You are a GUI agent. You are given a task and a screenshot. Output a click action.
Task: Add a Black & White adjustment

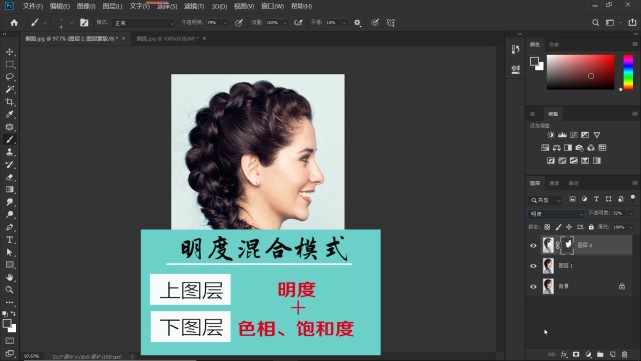(x=568, y=148)
